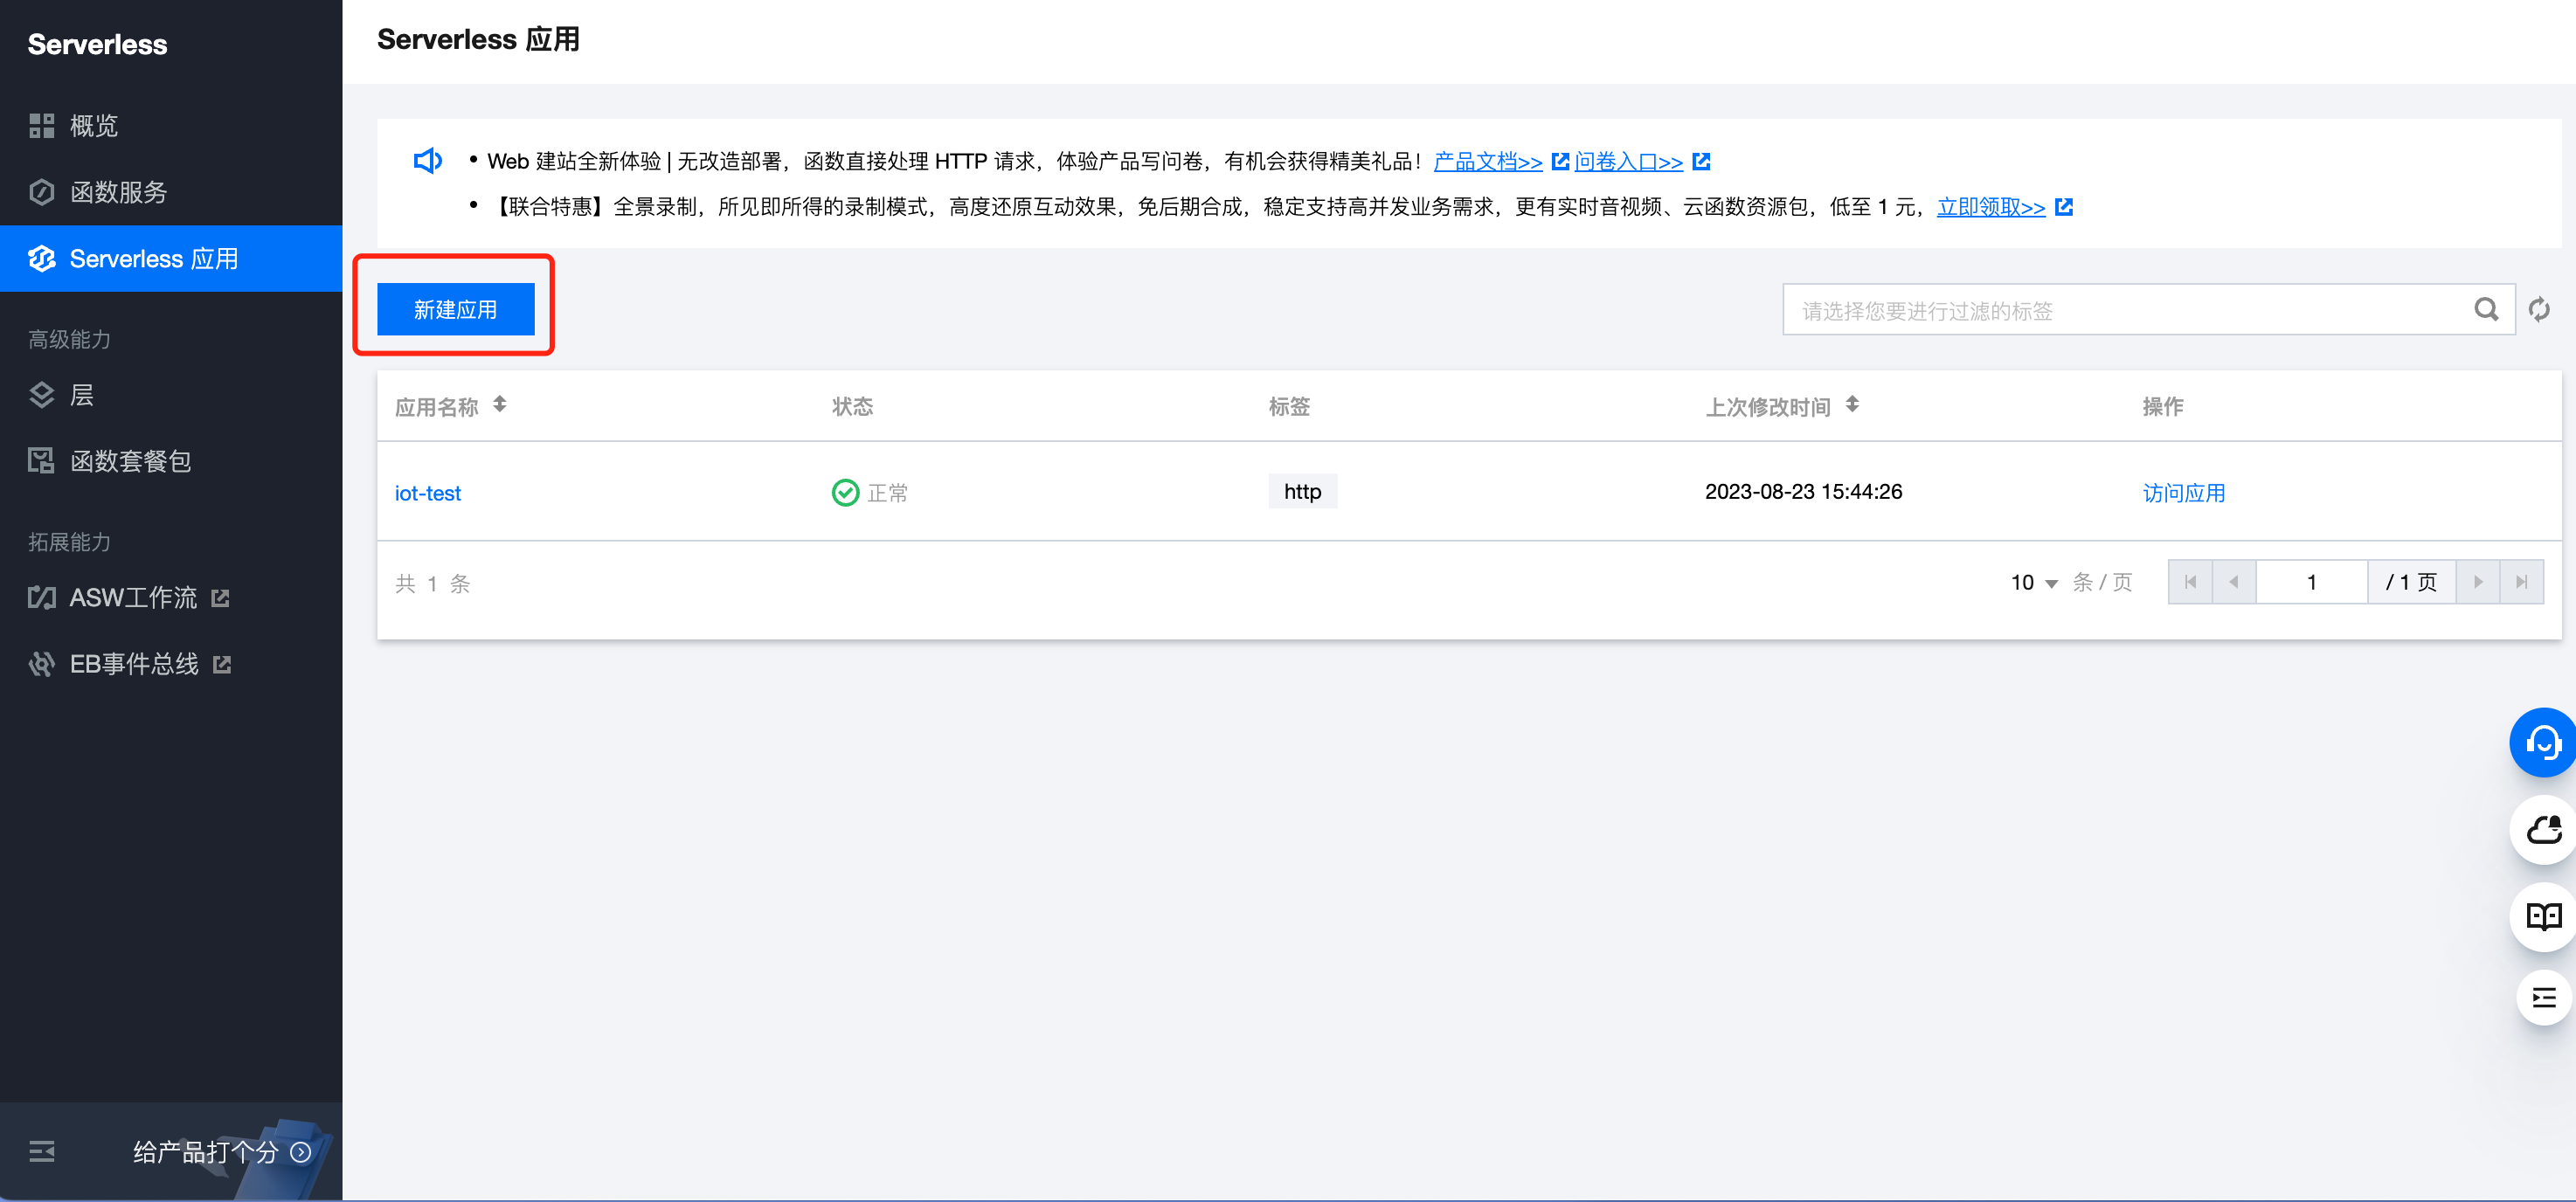The image size is (2576, 1202).
Task: Click the announcement speaker icon
Action: (x=427, y=161)
